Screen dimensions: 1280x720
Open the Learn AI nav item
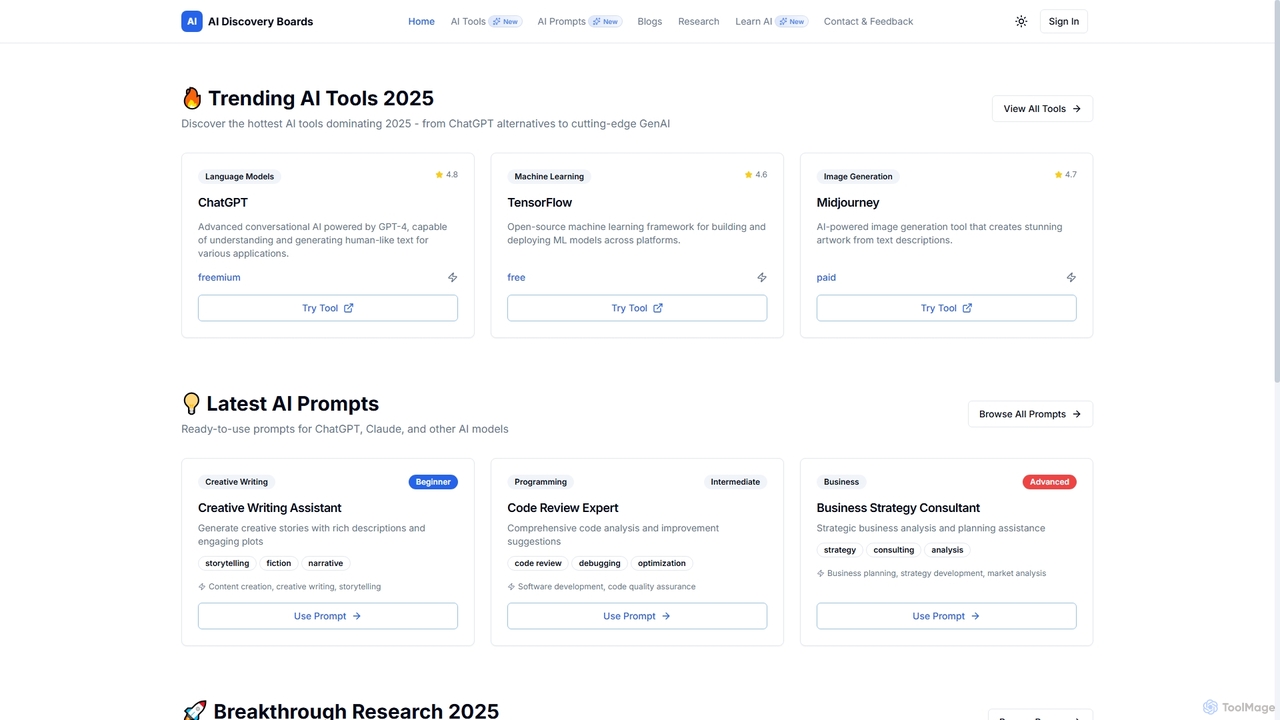coord(771,21)
